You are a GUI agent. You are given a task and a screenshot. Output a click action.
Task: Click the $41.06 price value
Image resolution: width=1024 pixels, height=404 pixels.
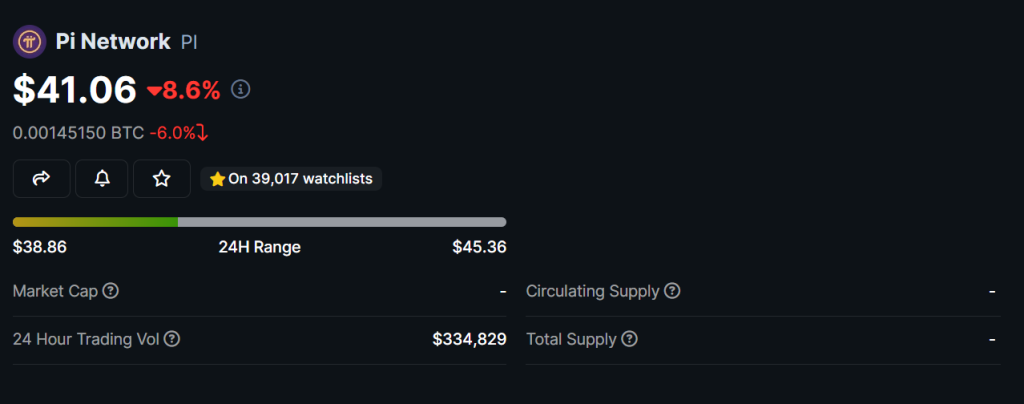75,89
